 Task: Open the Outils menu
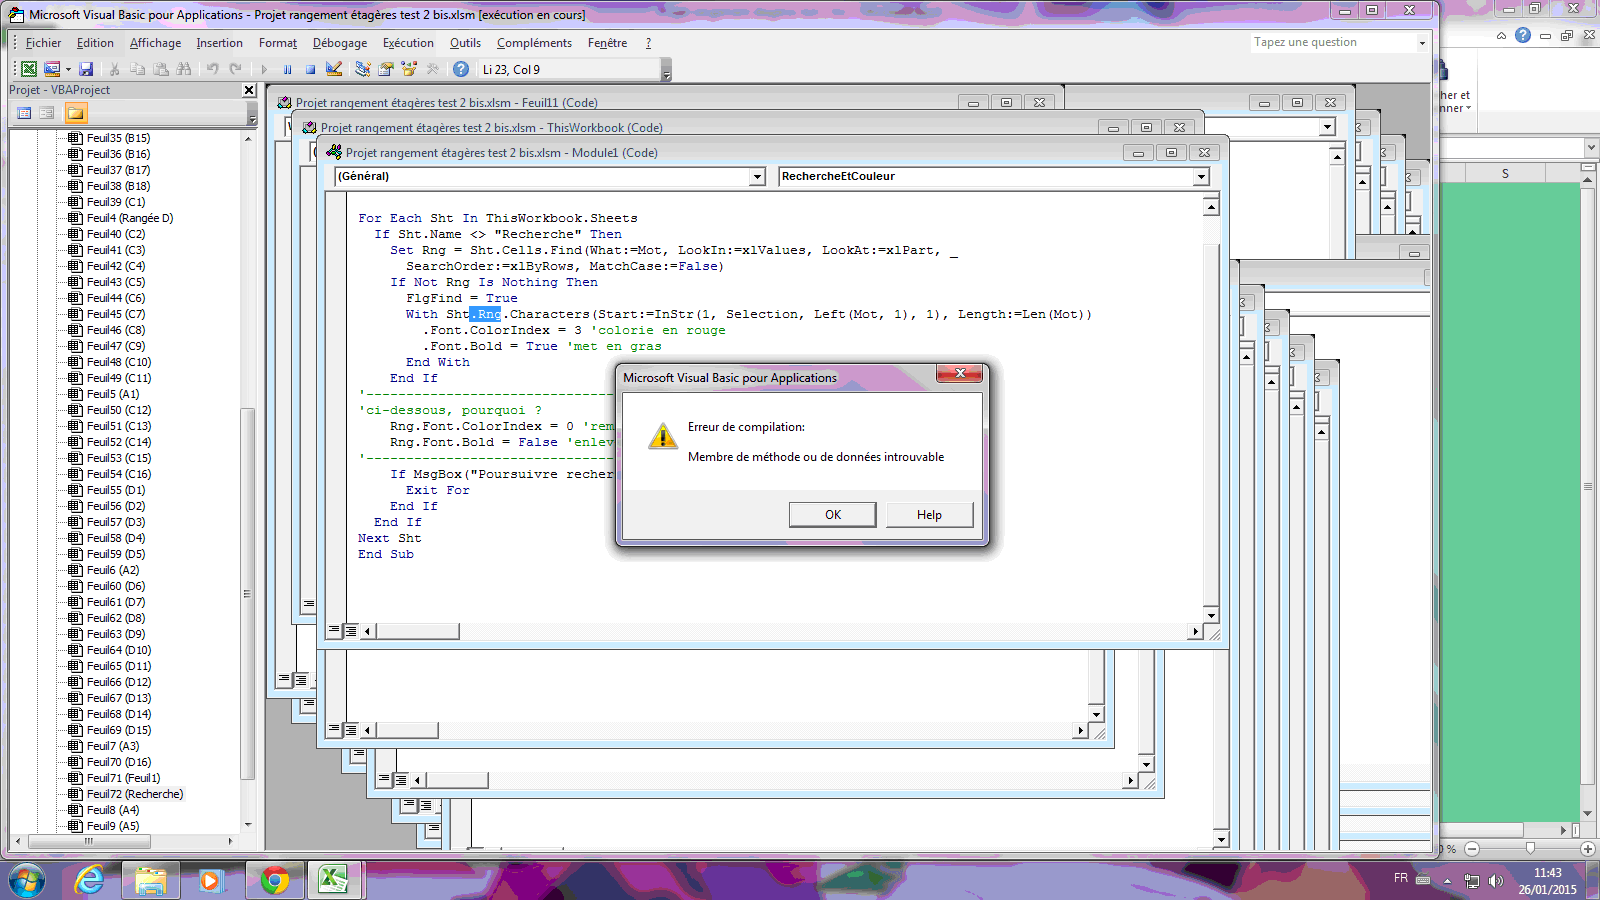465,43
